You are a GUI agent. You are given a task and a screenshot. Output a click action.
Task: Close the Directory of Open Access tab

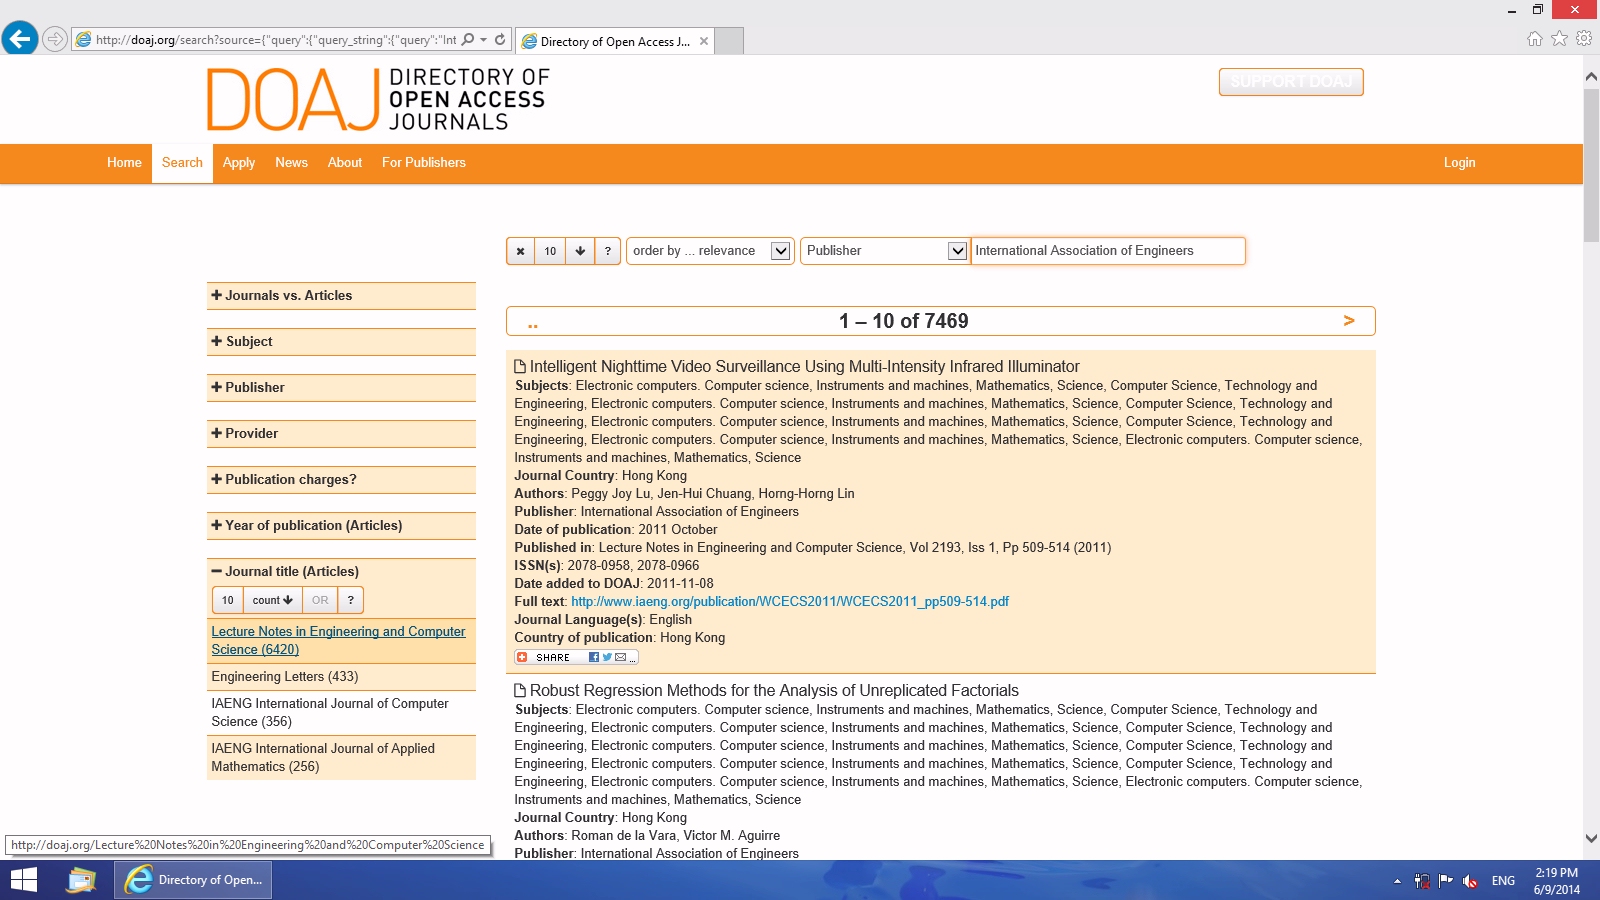pyautogui.click(x=704, y=41)
